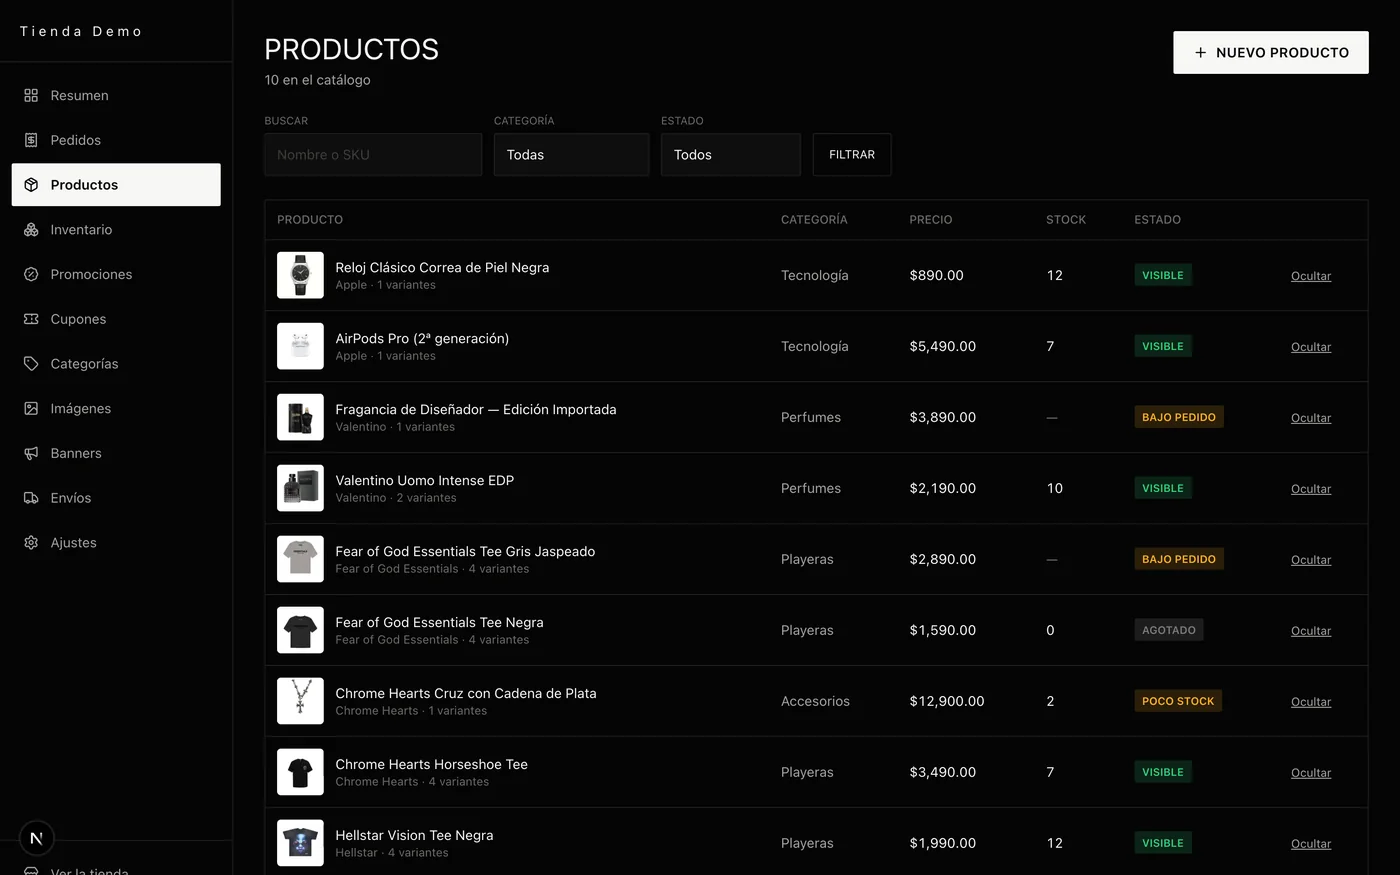Click the Inventario stack icon
The width and height of the screenshot is (1400, 875).
click(31, 229)
